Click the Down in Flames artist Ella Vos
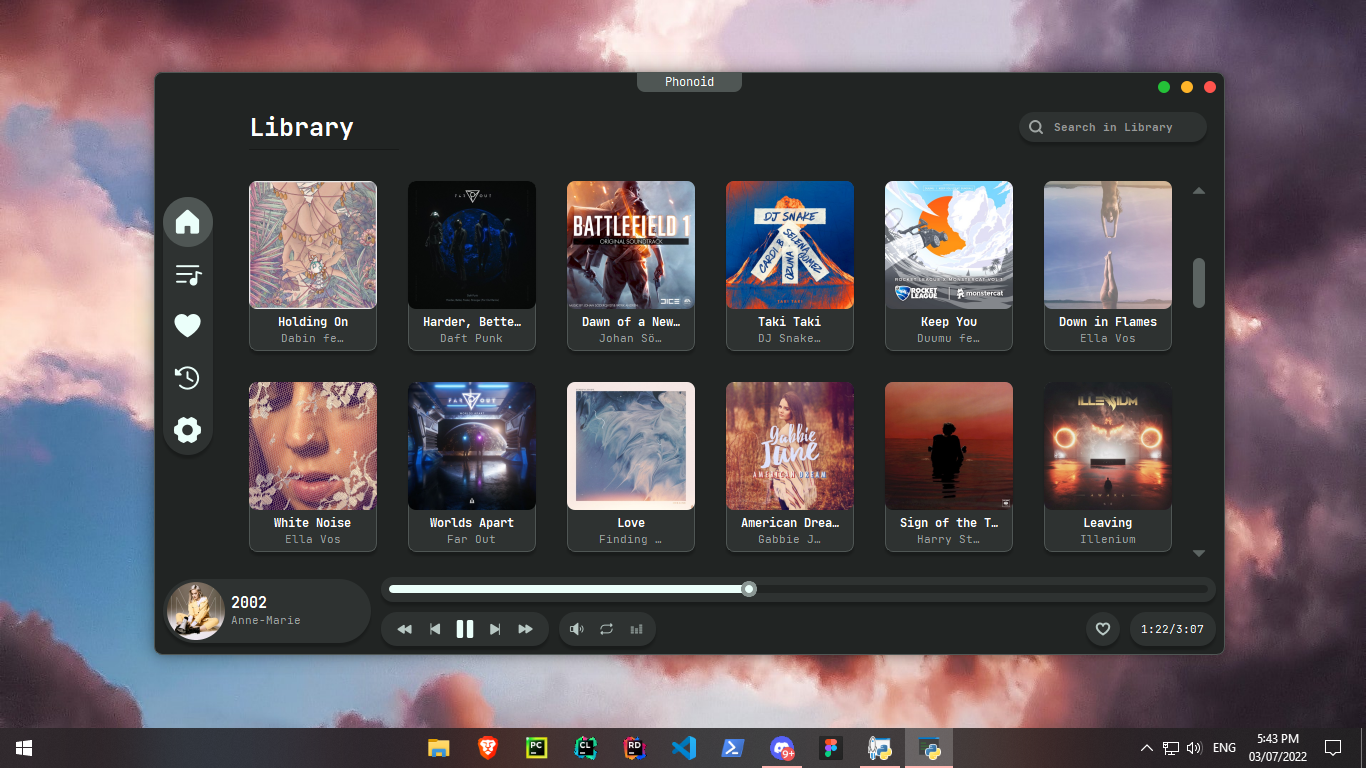 coord(1108,338)
